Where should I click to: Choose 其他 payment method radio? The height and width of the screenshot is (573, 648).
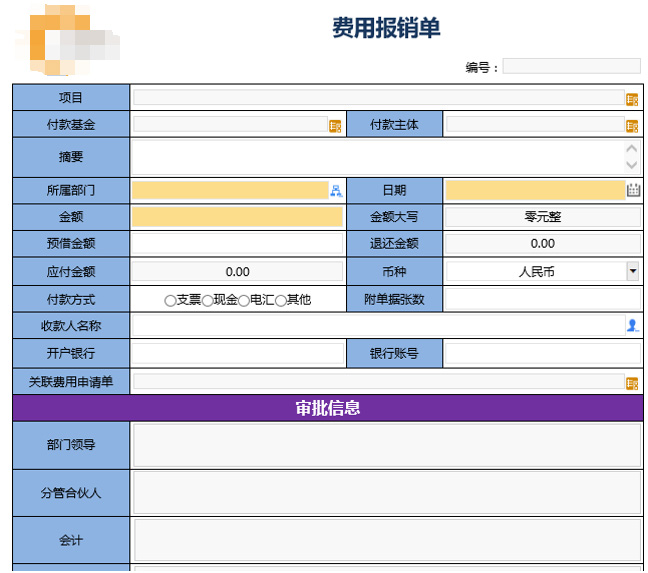[x=281, y=300]
